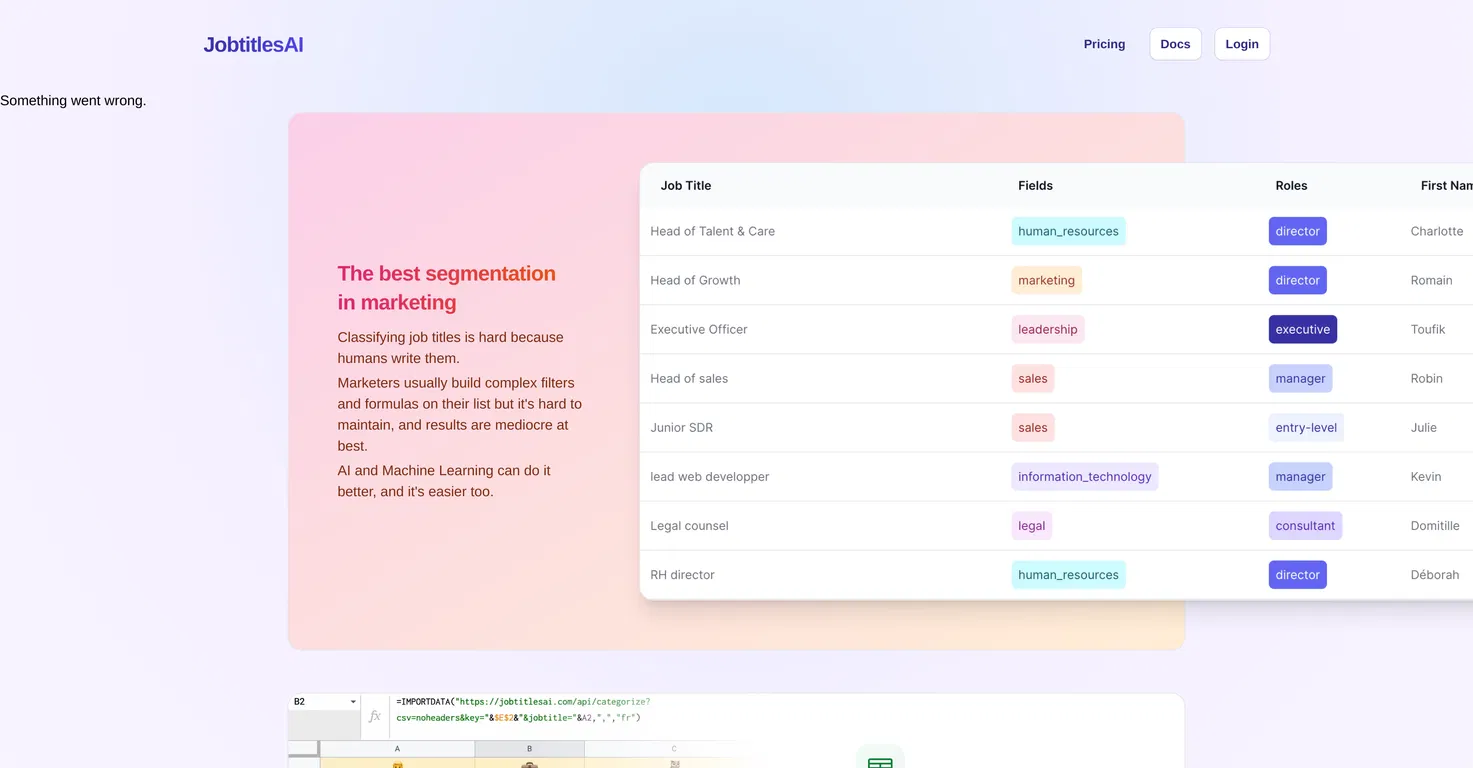
Task: Click the information_technology field tag
Action: point(1084,476)
